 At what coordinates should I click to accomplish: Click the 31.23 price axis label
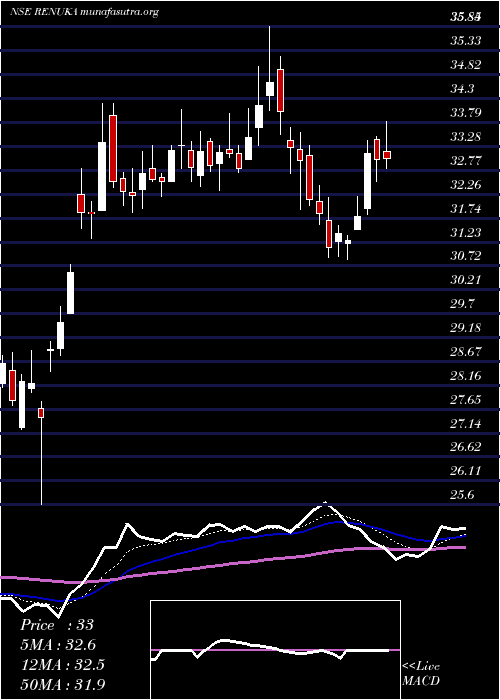point(466,232)
